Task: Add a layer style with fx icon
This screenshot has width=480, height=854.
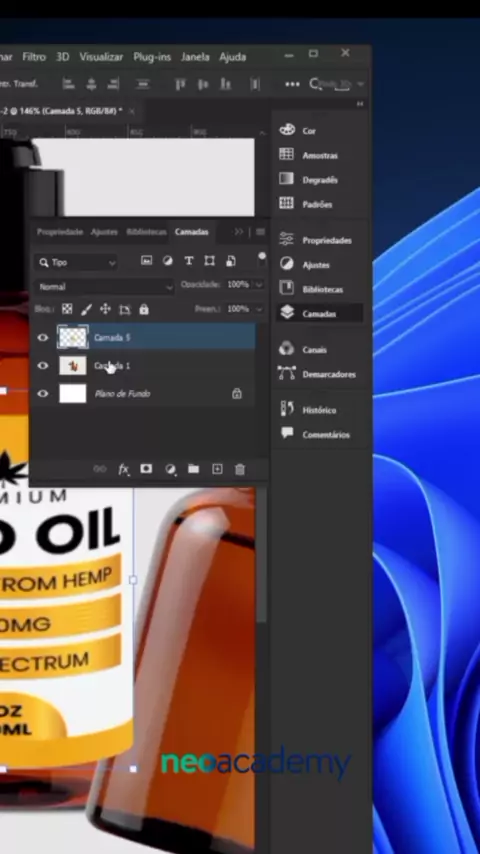Action: [x=124, y=469]
